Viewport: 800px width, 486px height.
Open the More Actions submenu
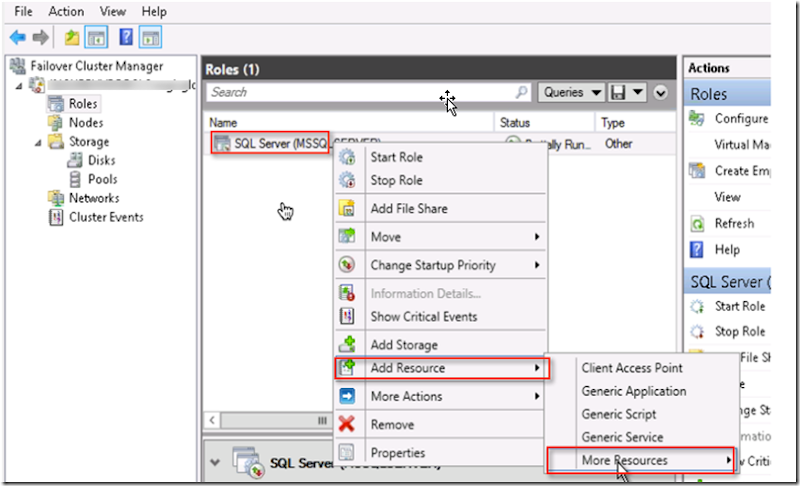441,396
